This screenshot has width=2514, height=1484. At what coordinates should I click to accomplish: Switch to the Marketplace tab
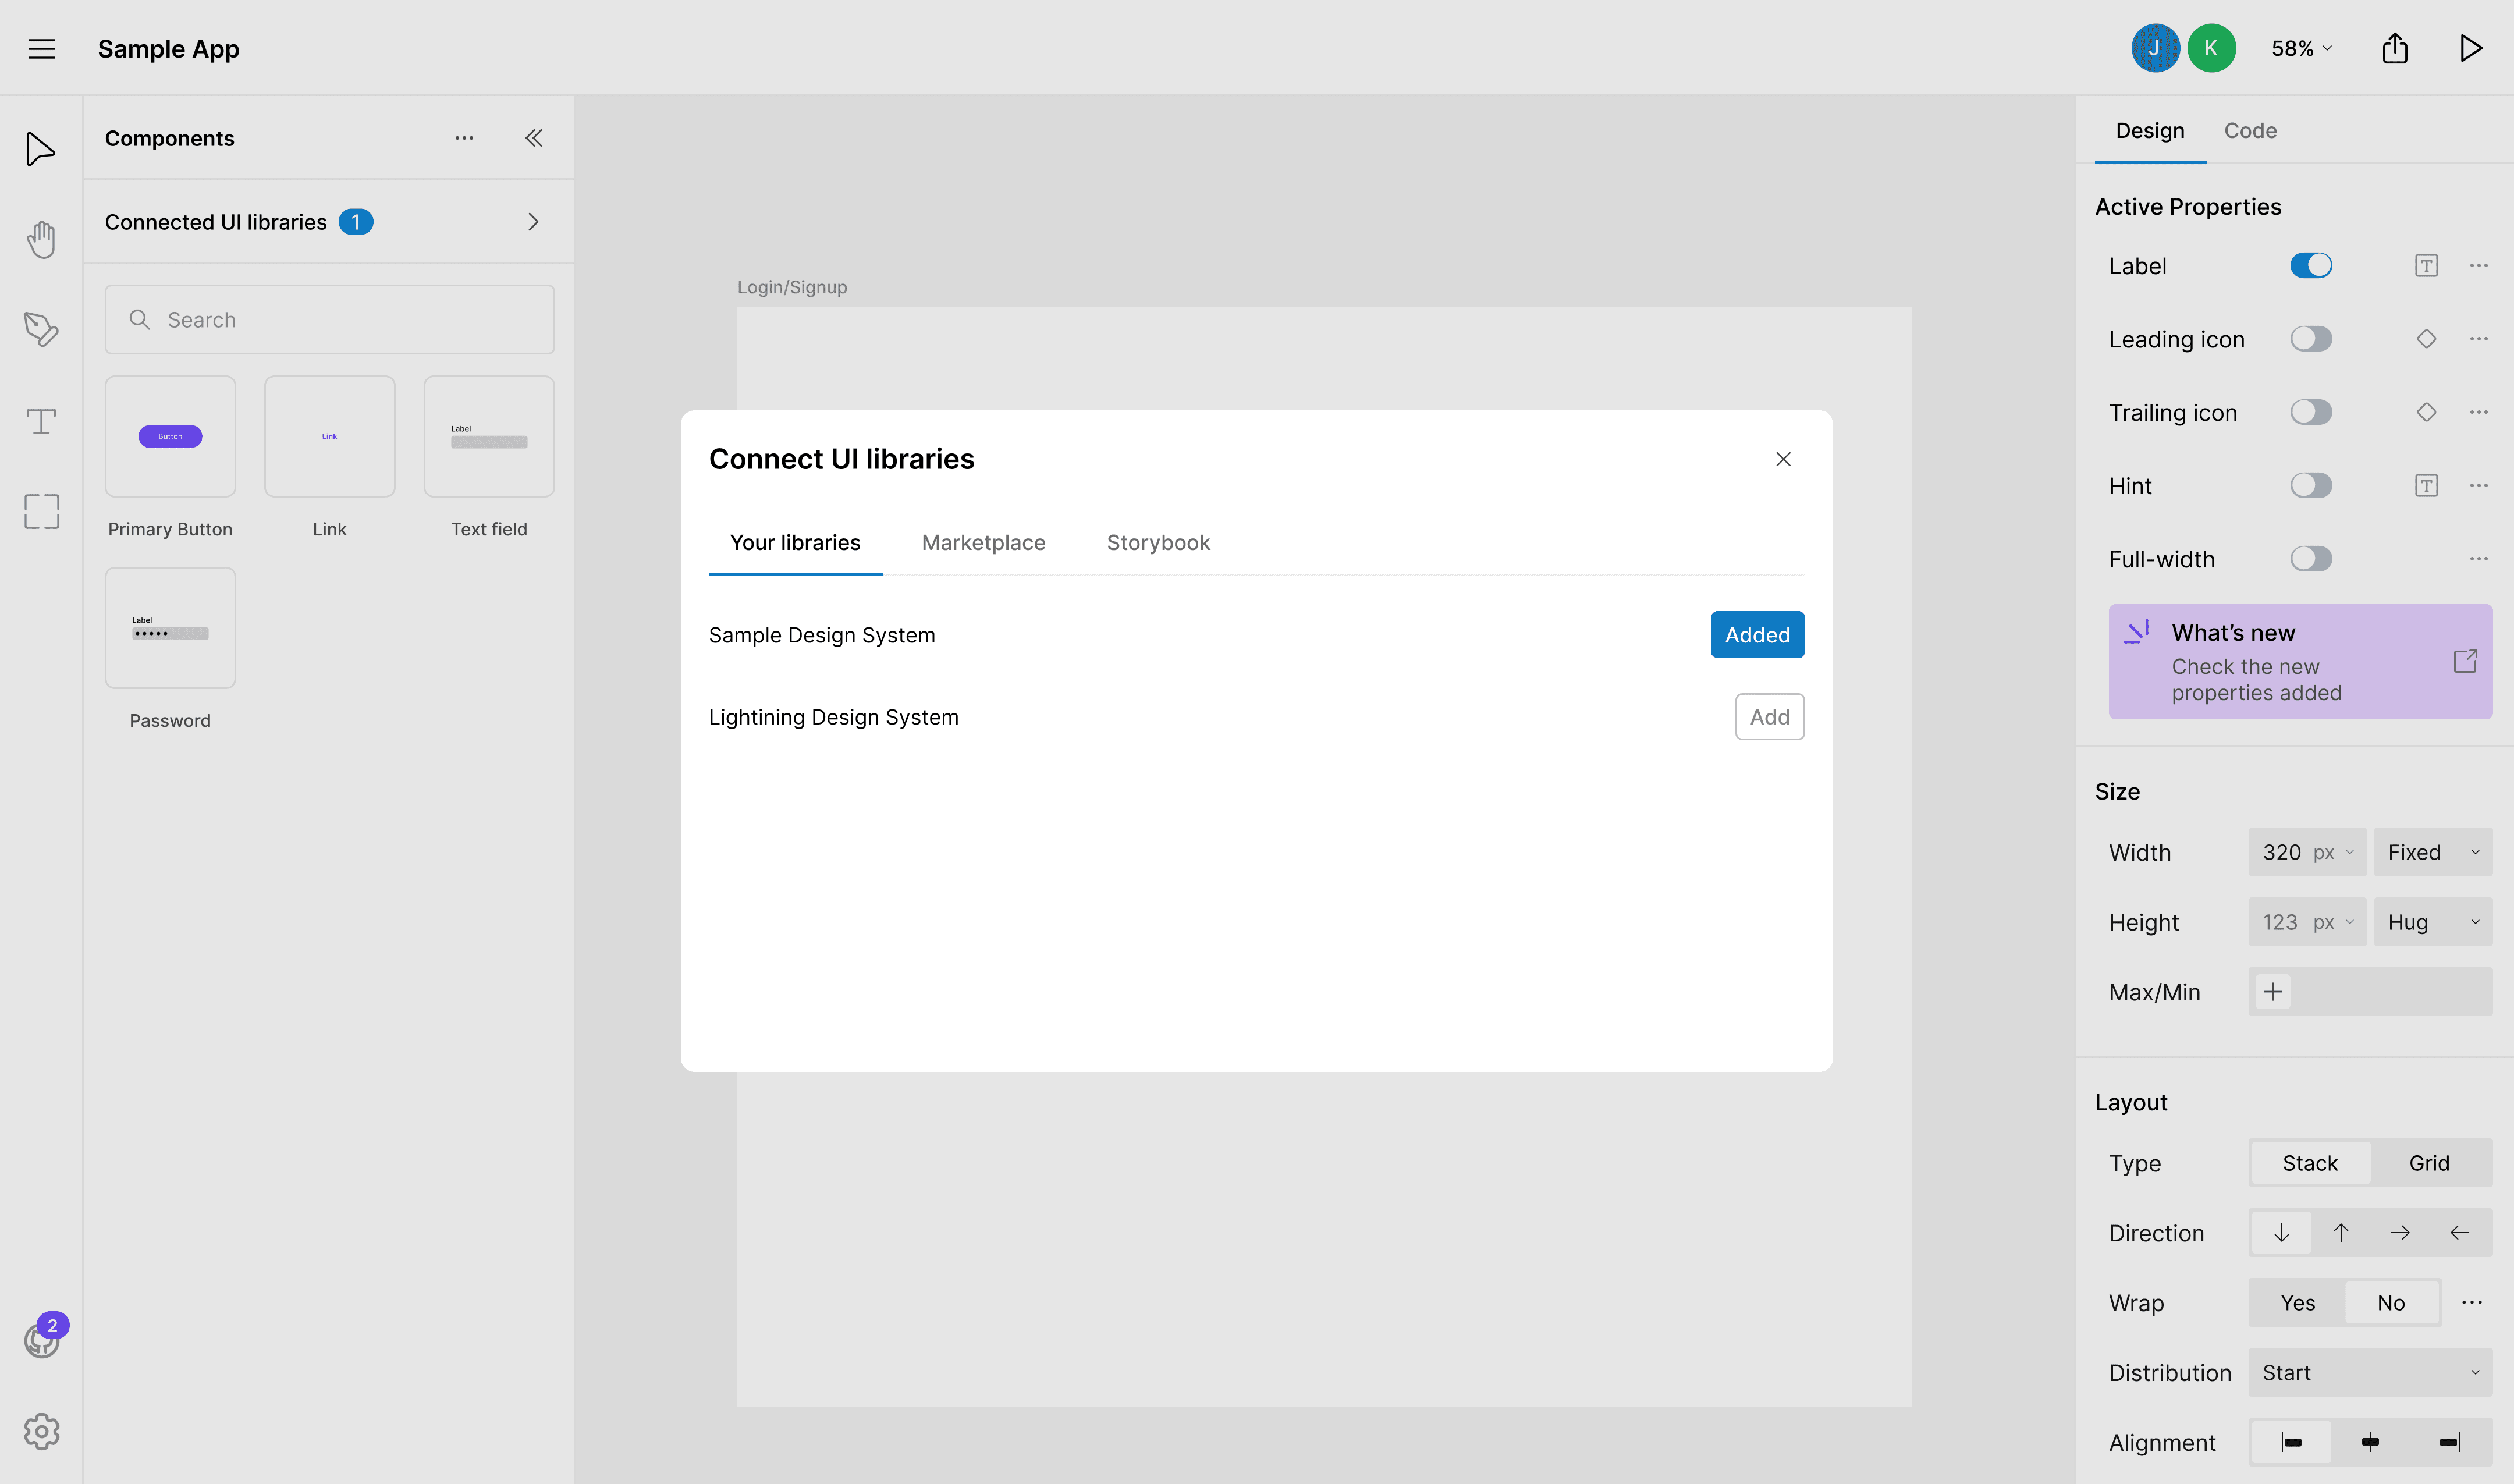pyautogui.click(x=983, y=542)
